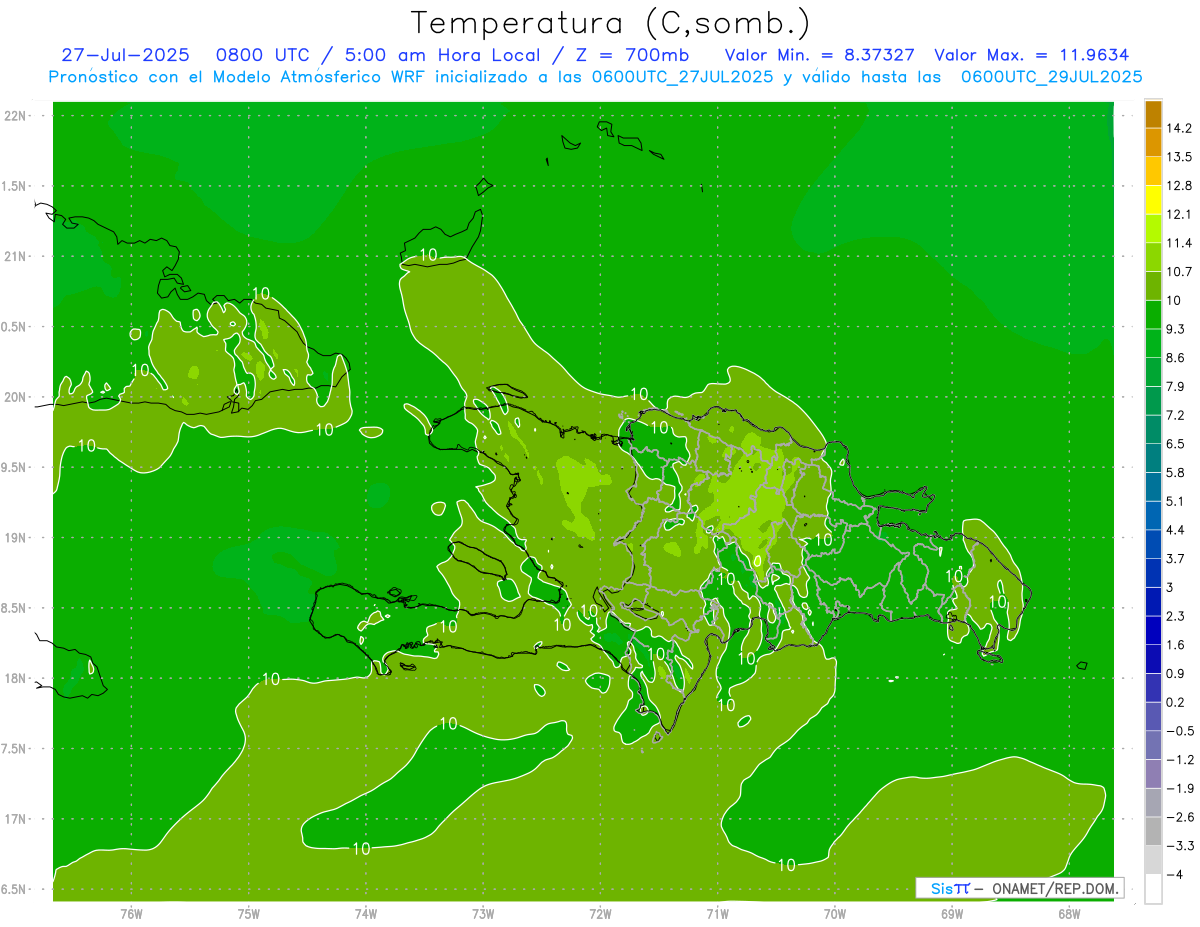The image size is (1200, 927).
Task: Click the "7.9" color bar label
Action: point(1176,386)
